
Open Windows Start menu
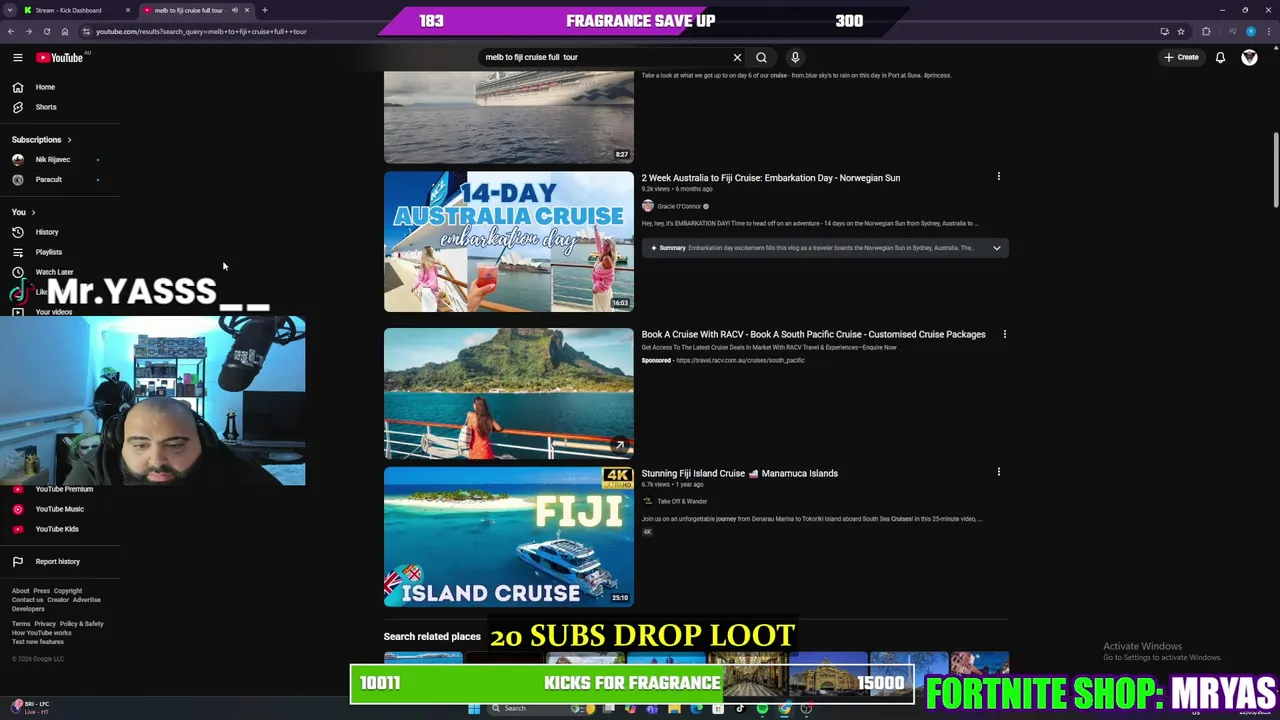[474, 708]
